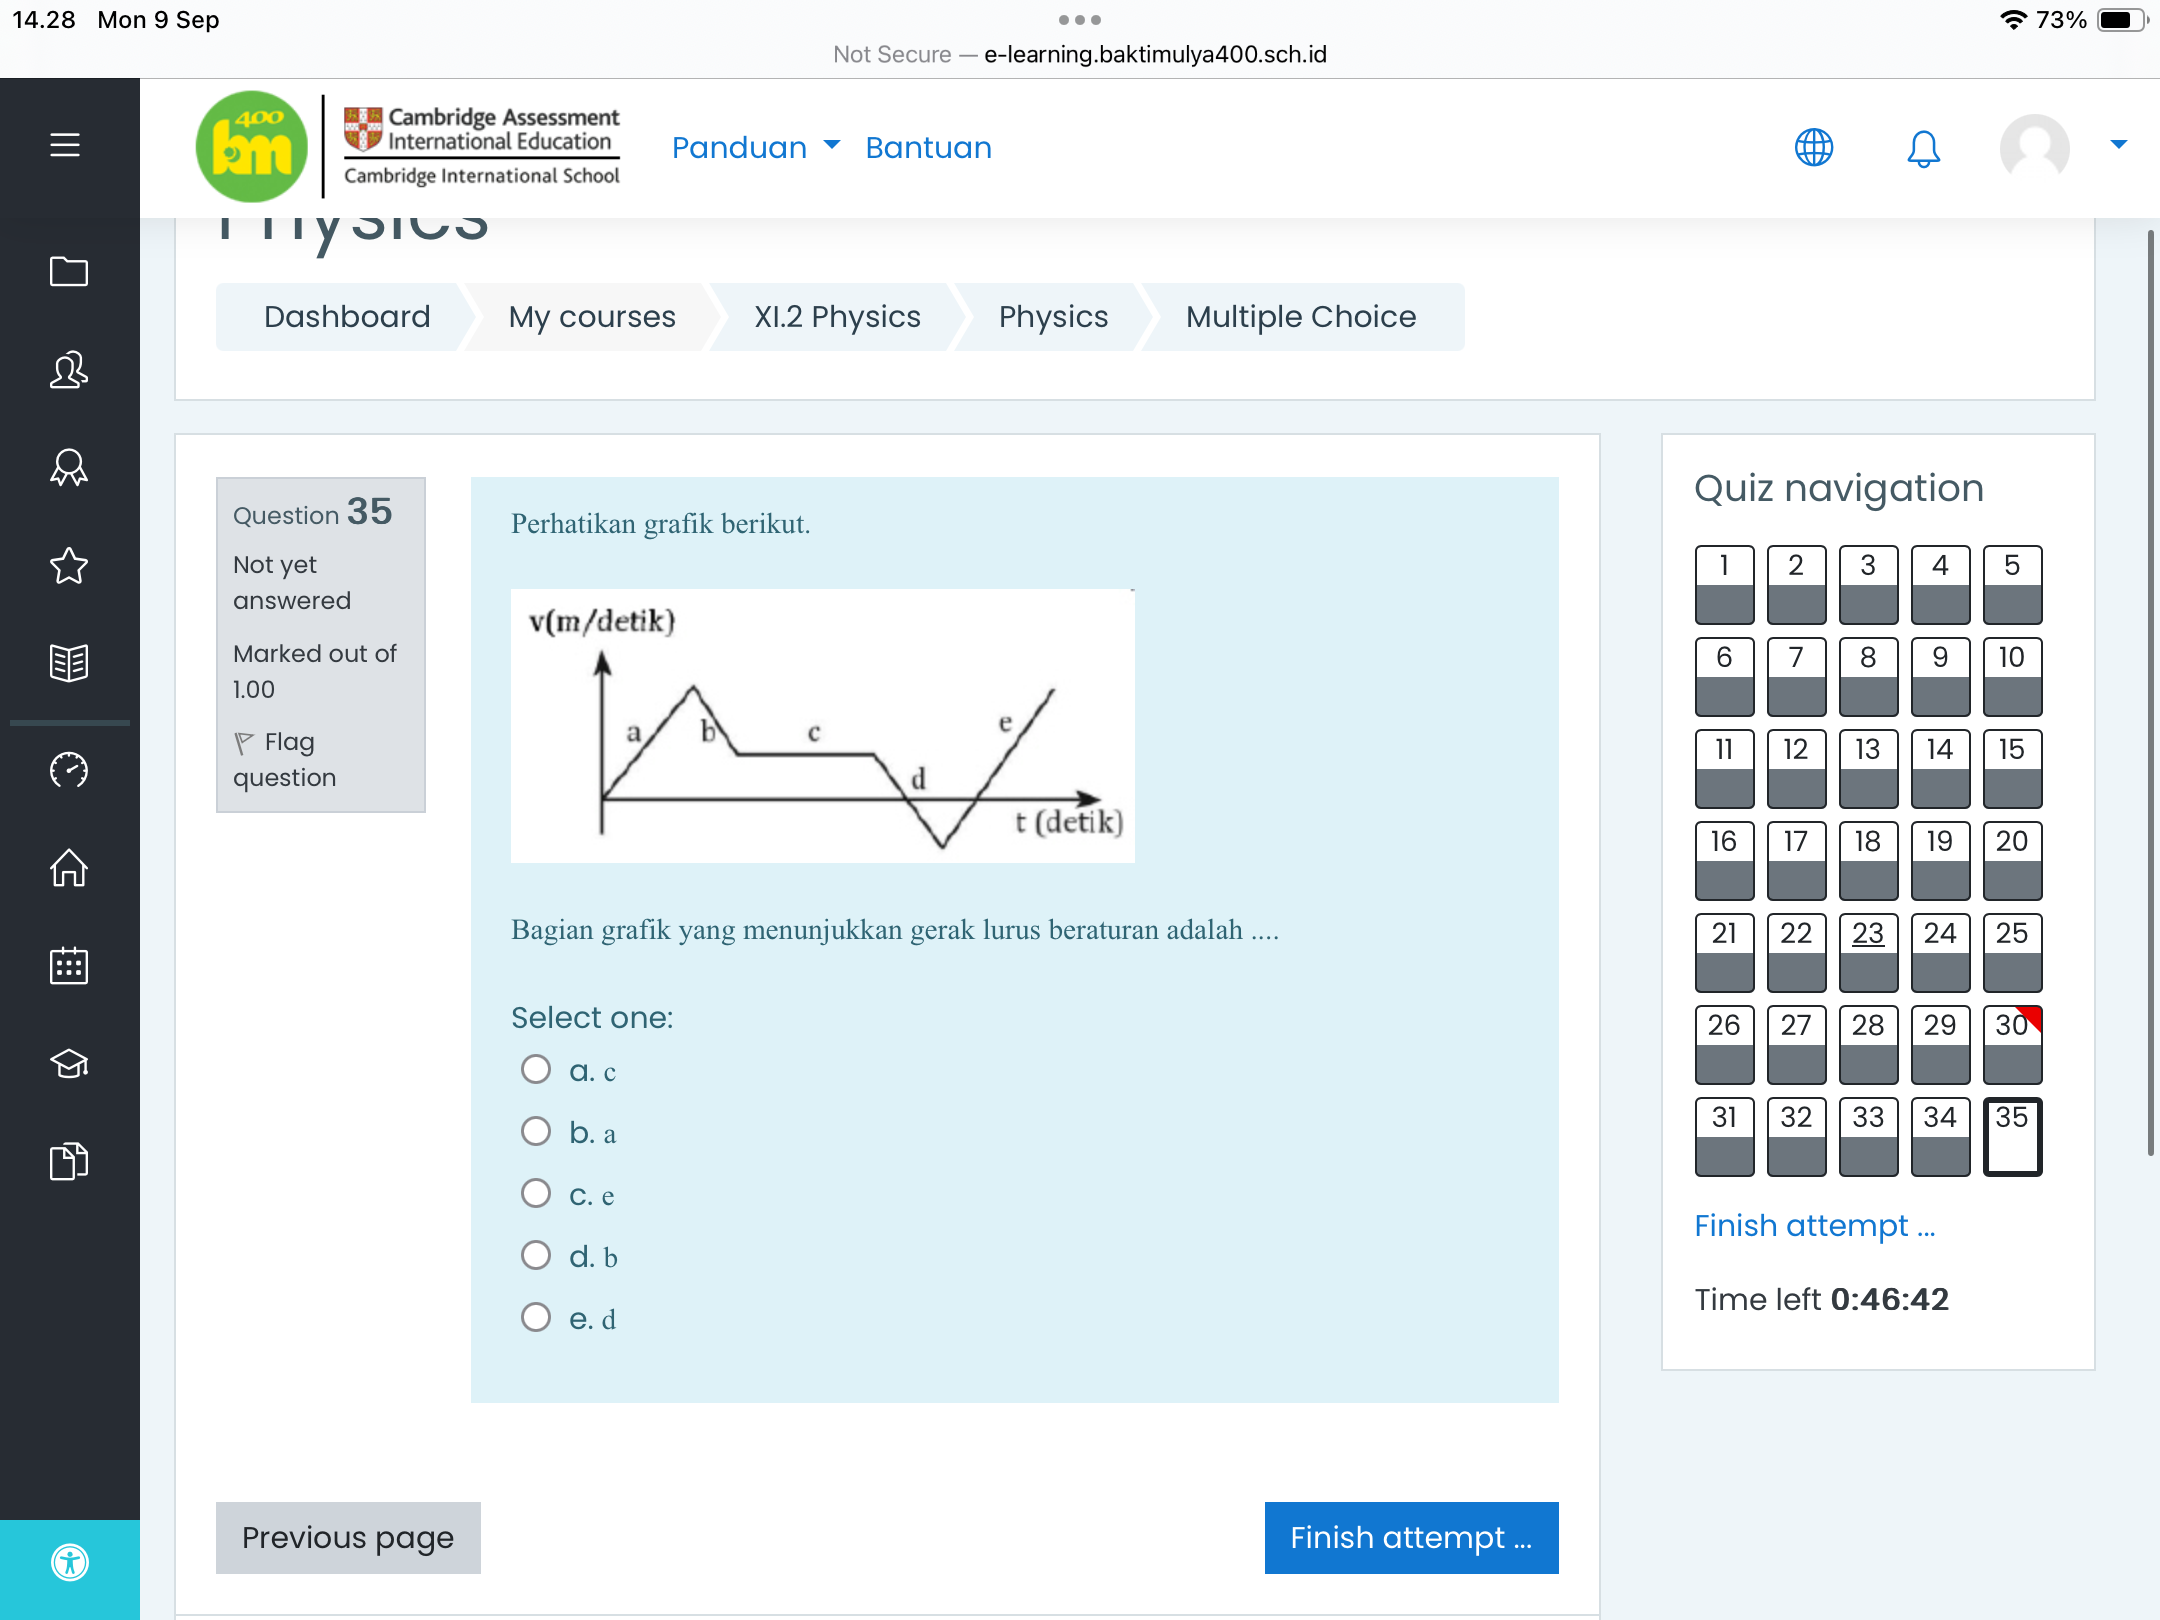
Task: Tap the three-dot multitasking control at top
Action: point(1080,19)
